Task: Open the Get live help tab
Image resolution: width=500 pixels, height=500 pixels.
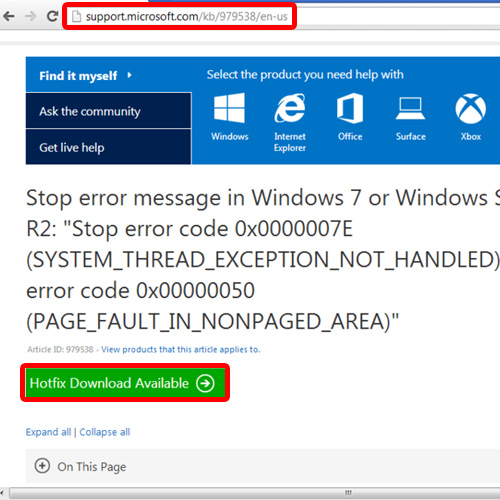Action: pos(109,147)
